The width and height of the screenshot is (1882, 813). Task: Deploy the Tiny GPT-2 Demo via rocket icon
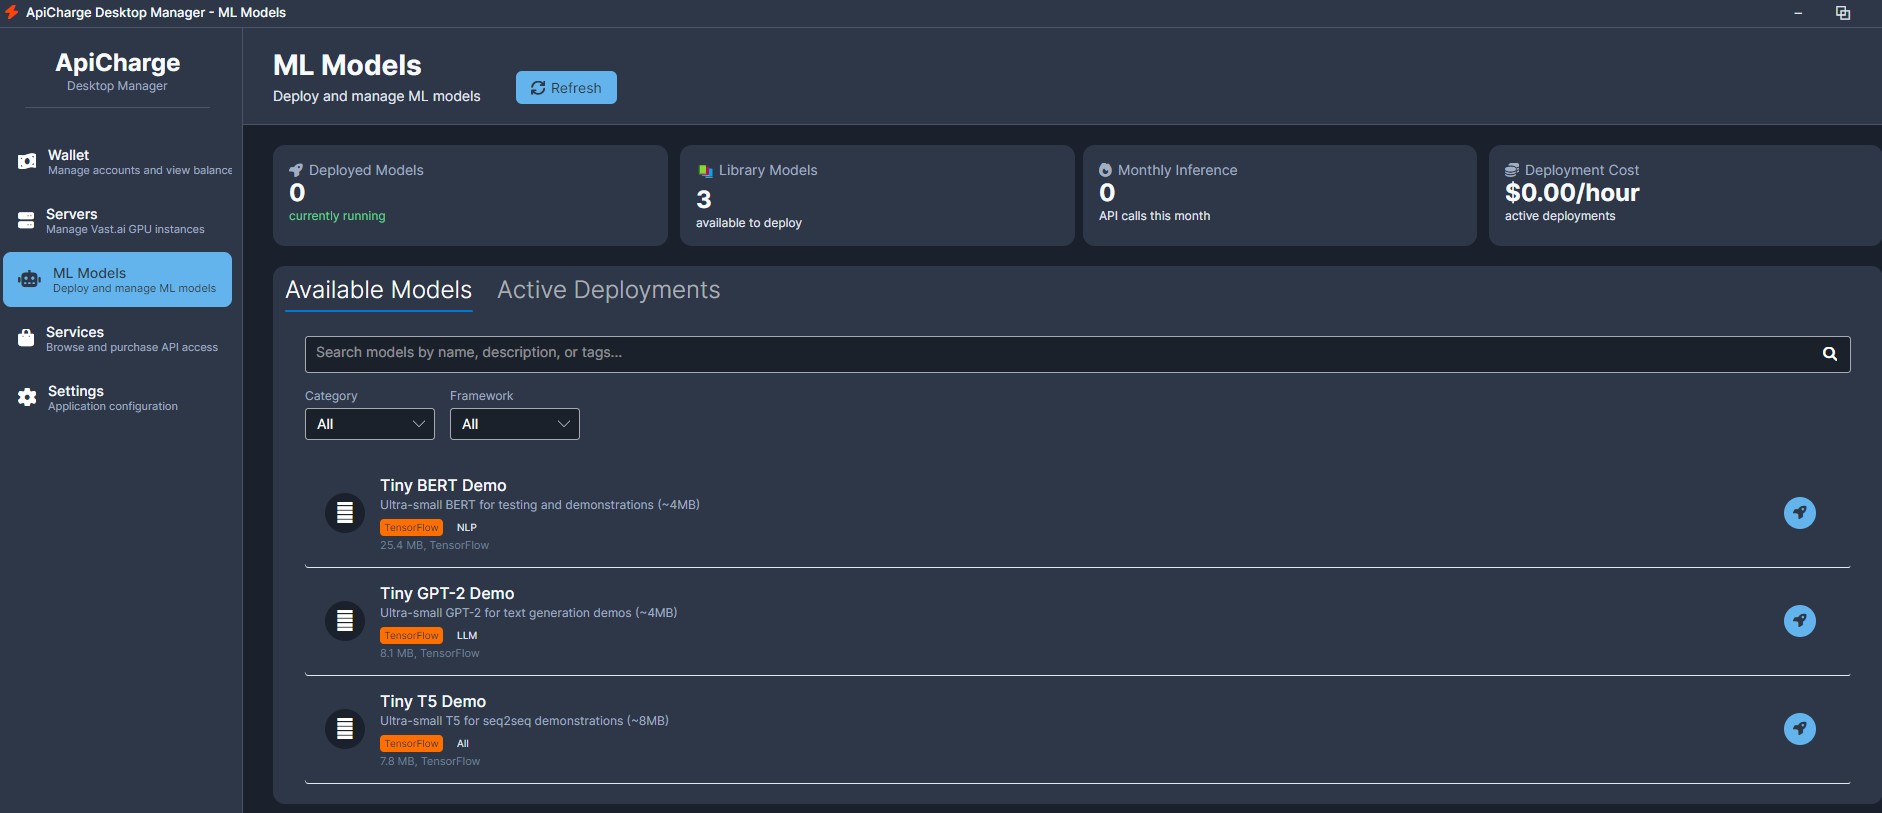click(x=1799, y=621)
